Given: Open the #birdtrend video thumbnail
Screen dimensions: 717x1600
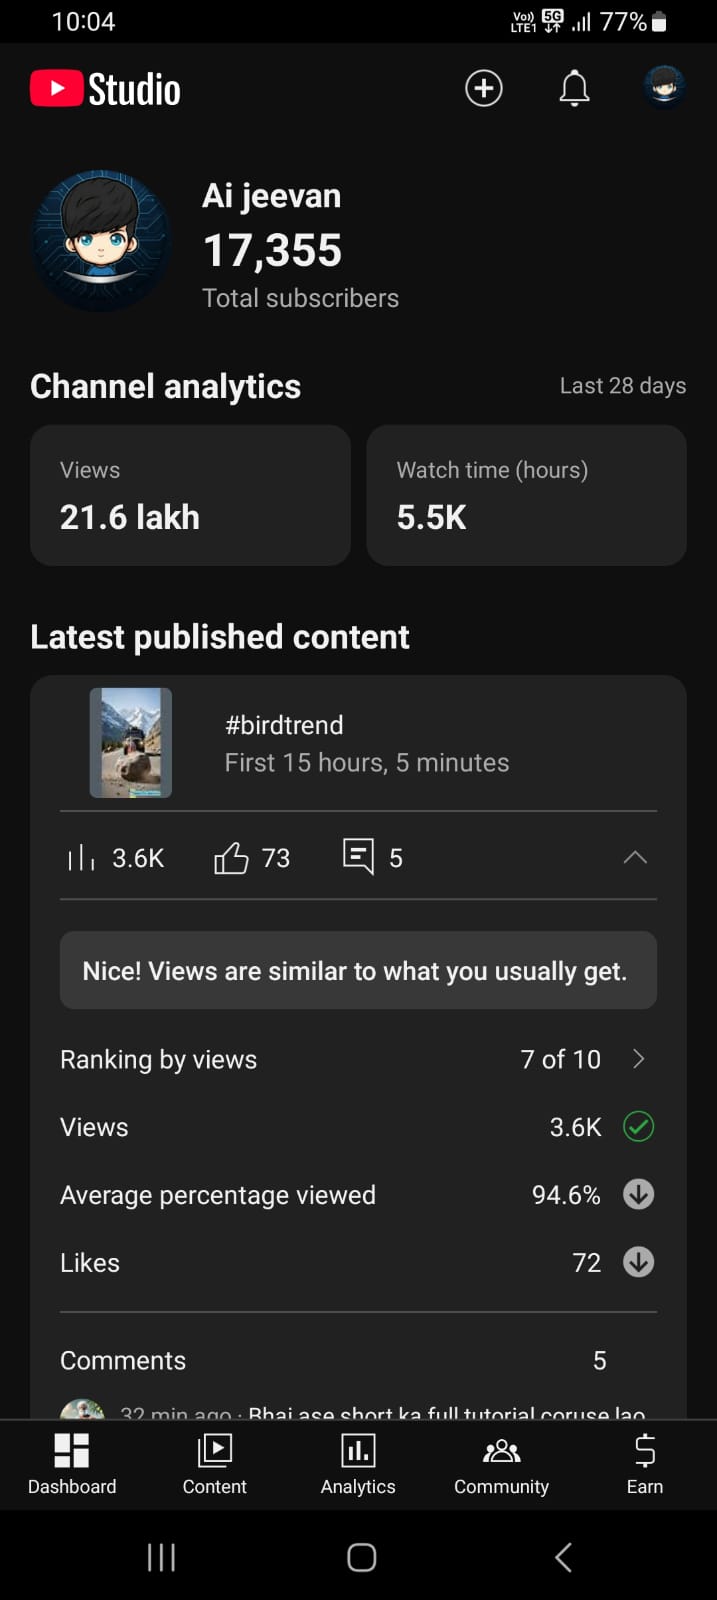Looking at the screenshot, I should tap(131, 743).
